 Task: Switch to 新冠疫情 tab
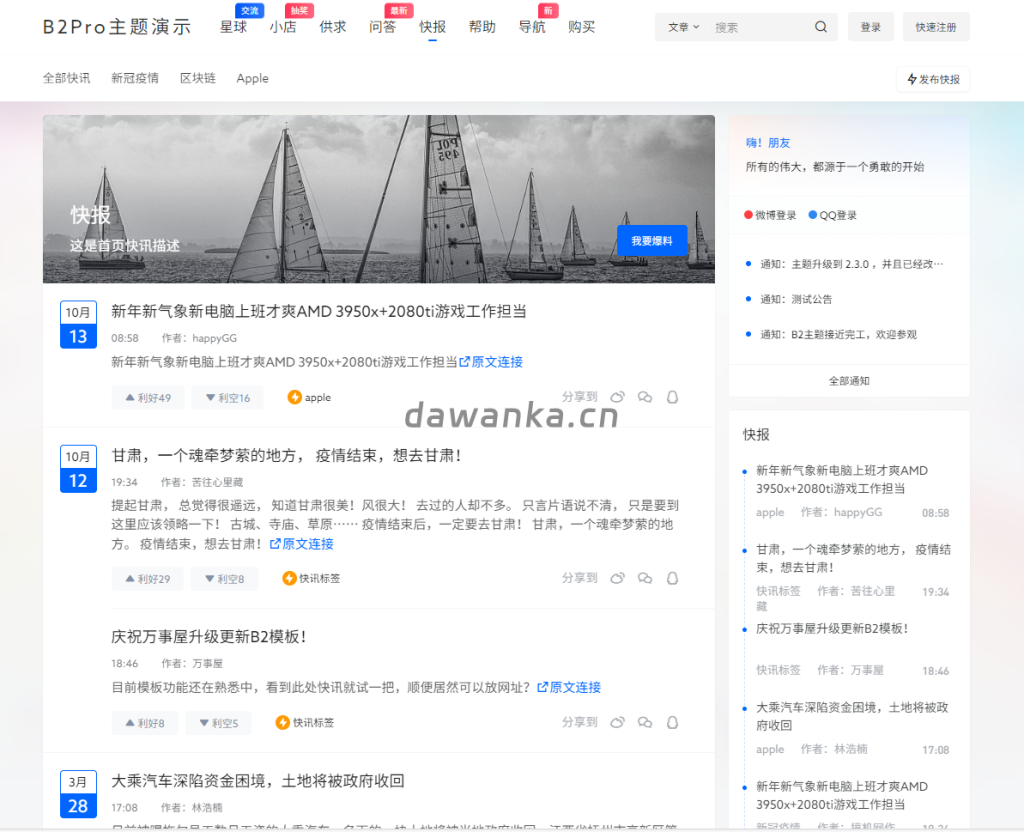tap(135, 78)
